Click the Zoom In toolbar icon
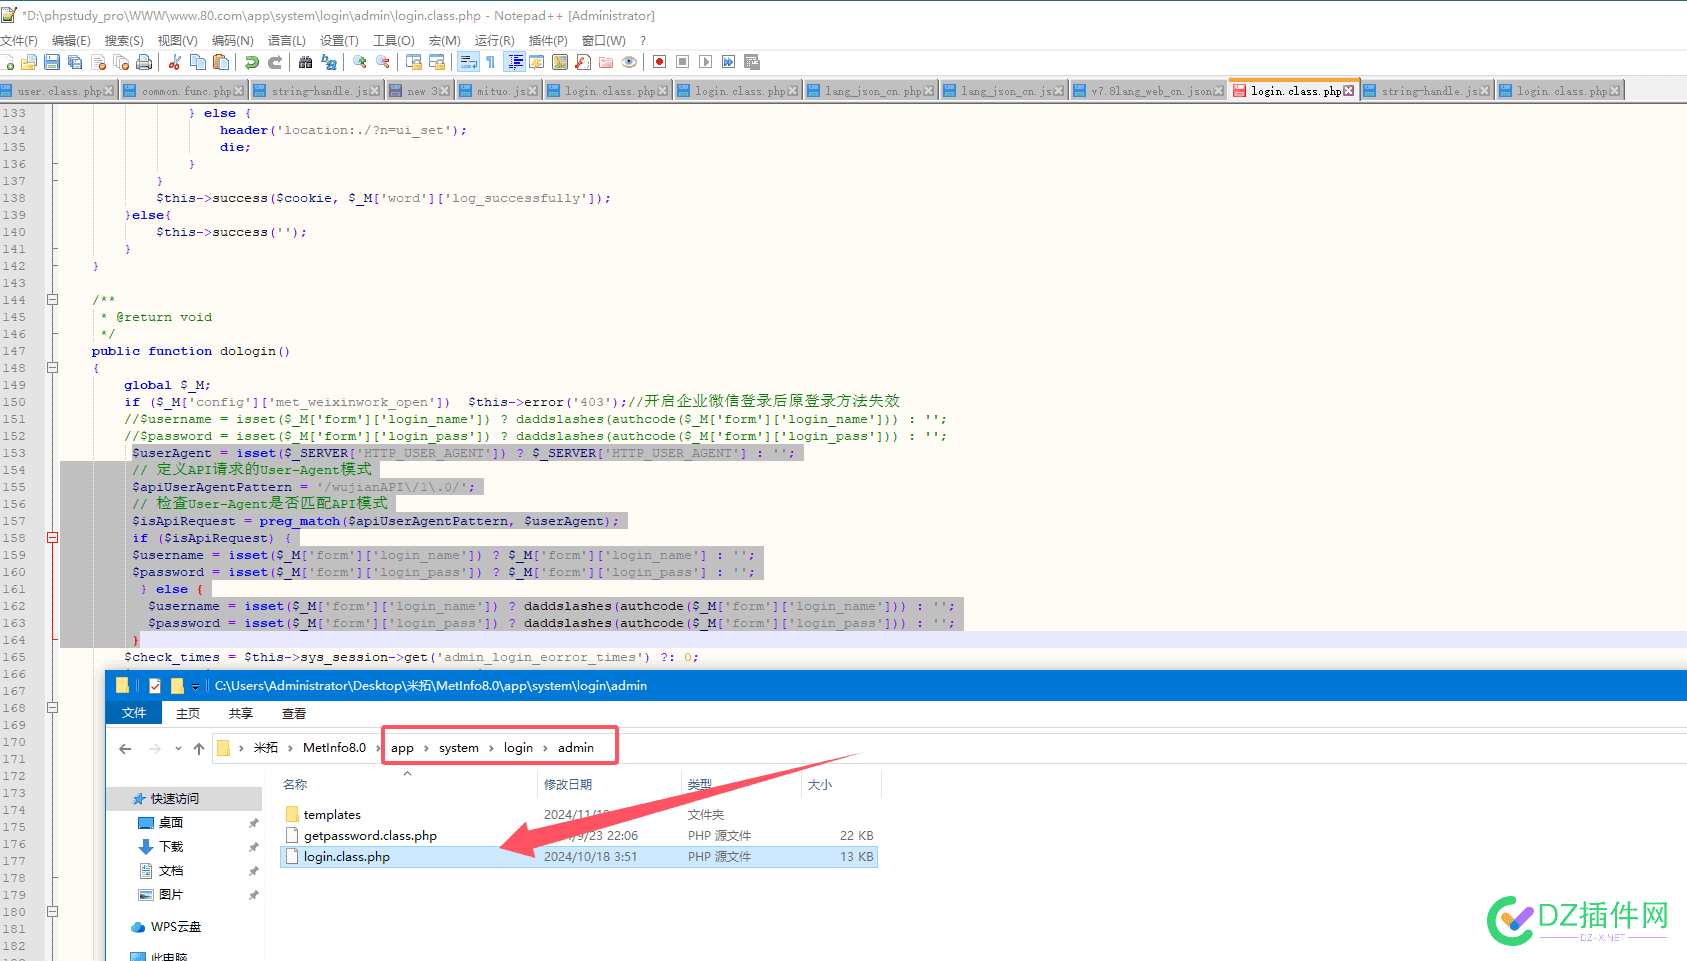1687x961 pixels. [x=359, y=62]
